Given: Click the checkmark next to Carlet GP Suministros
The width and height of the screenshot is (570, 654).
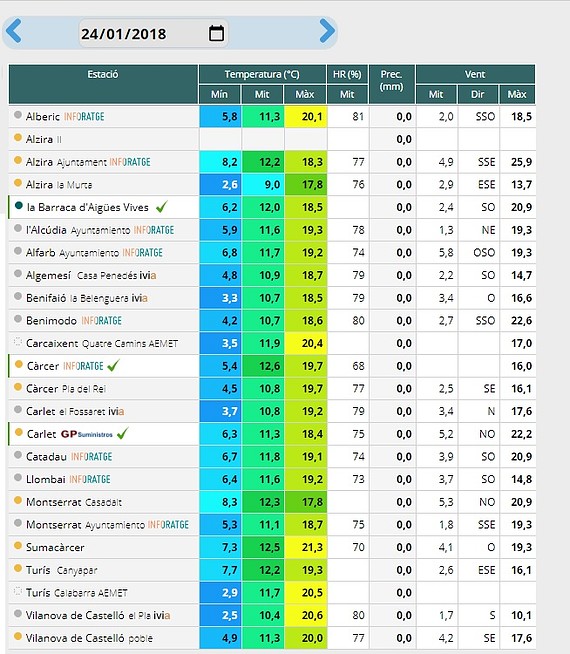Looking at the screenshot, I should tap(123, 433).
